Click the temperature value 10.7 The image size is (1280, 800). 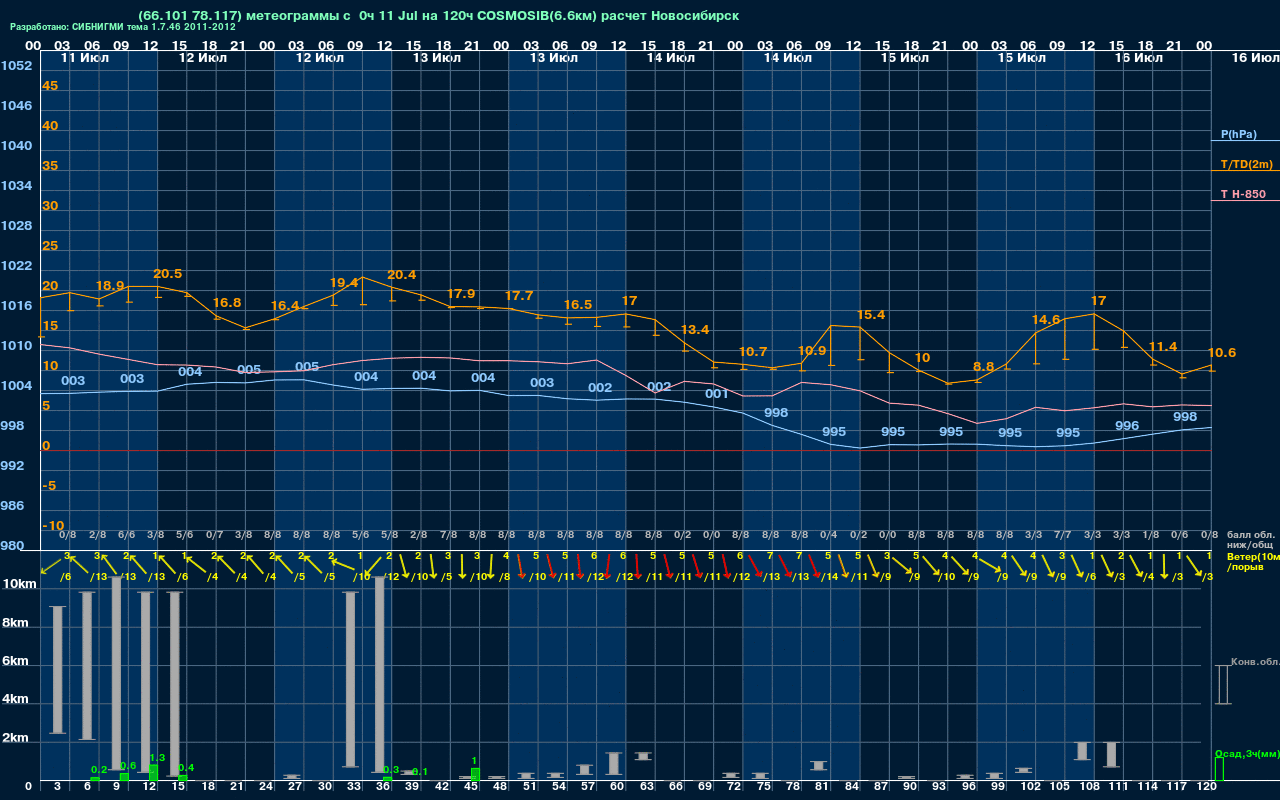click(753, 352)
